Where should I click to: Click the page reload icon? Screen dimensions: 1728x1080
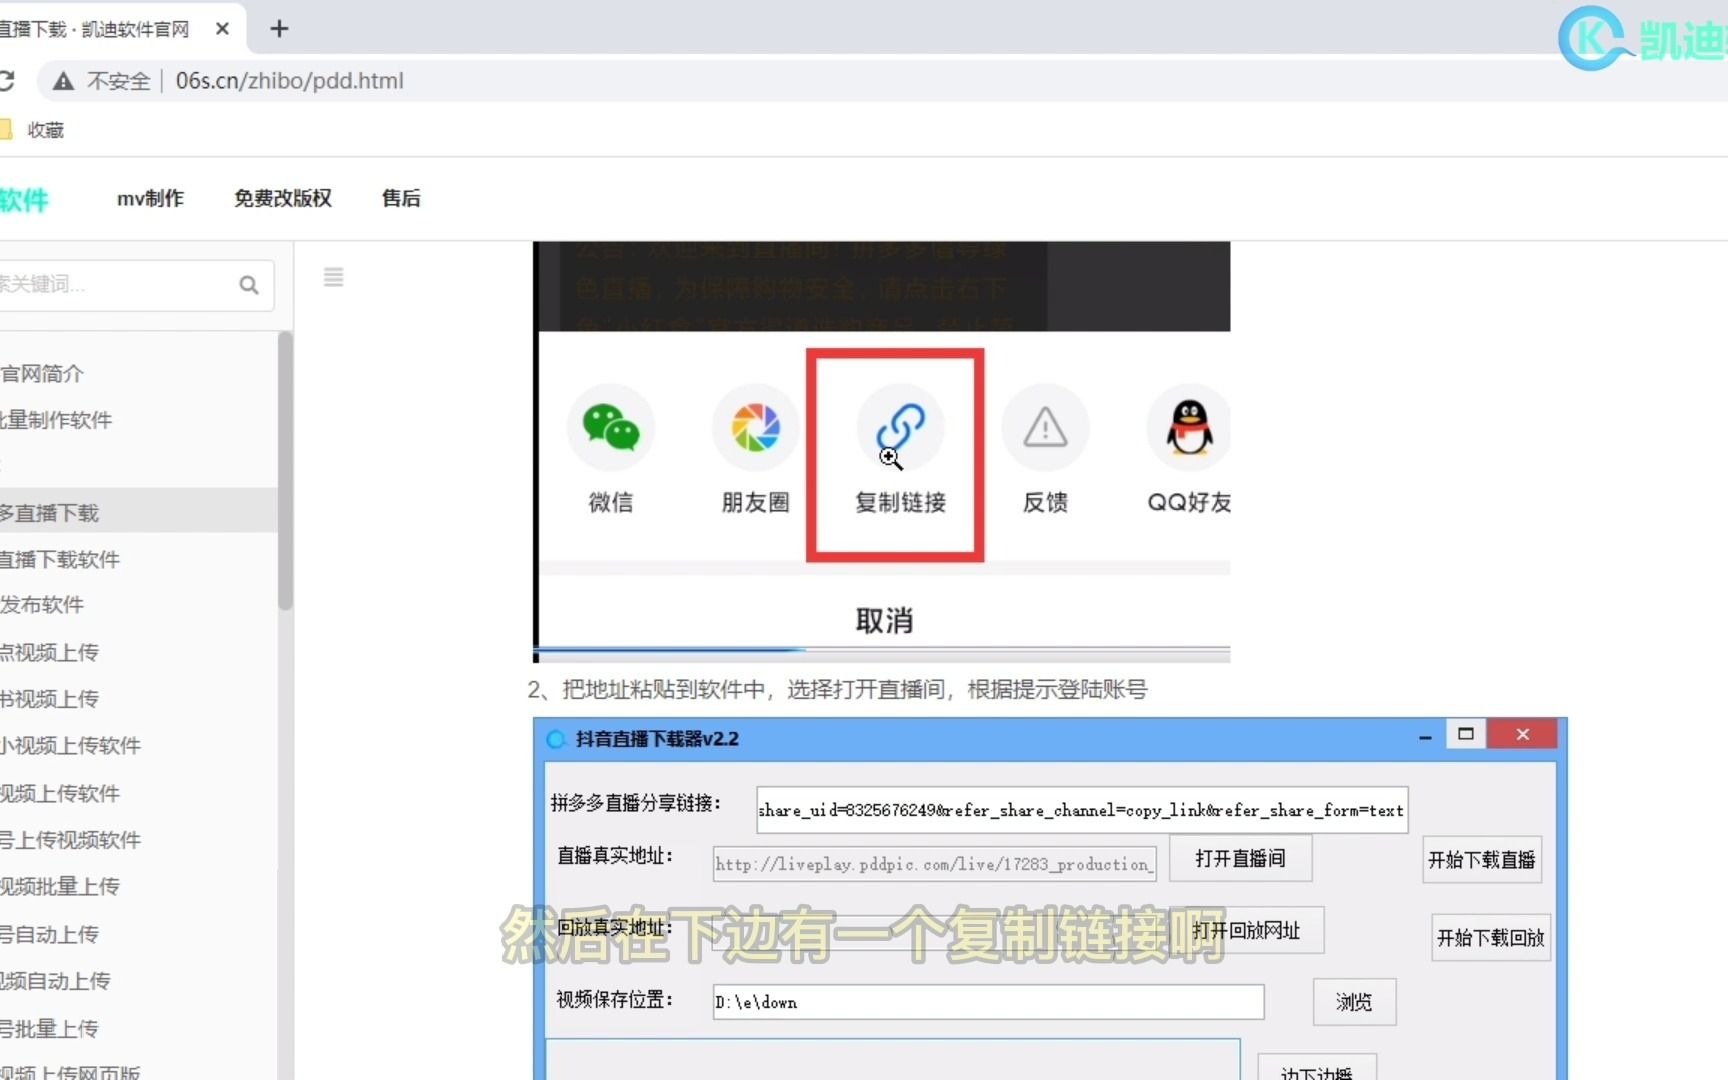click(x=5, y=81)
